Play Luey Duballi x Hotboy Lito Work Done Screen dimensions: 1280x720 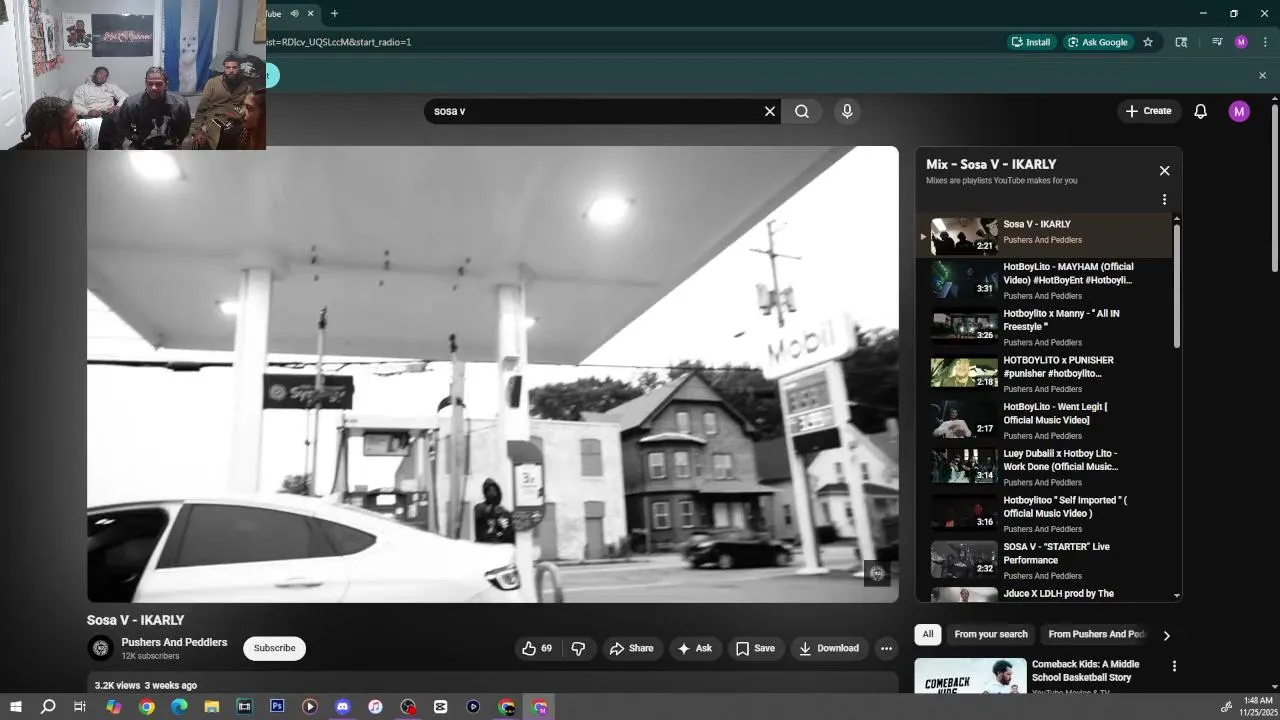click(x=1043, y=467)
